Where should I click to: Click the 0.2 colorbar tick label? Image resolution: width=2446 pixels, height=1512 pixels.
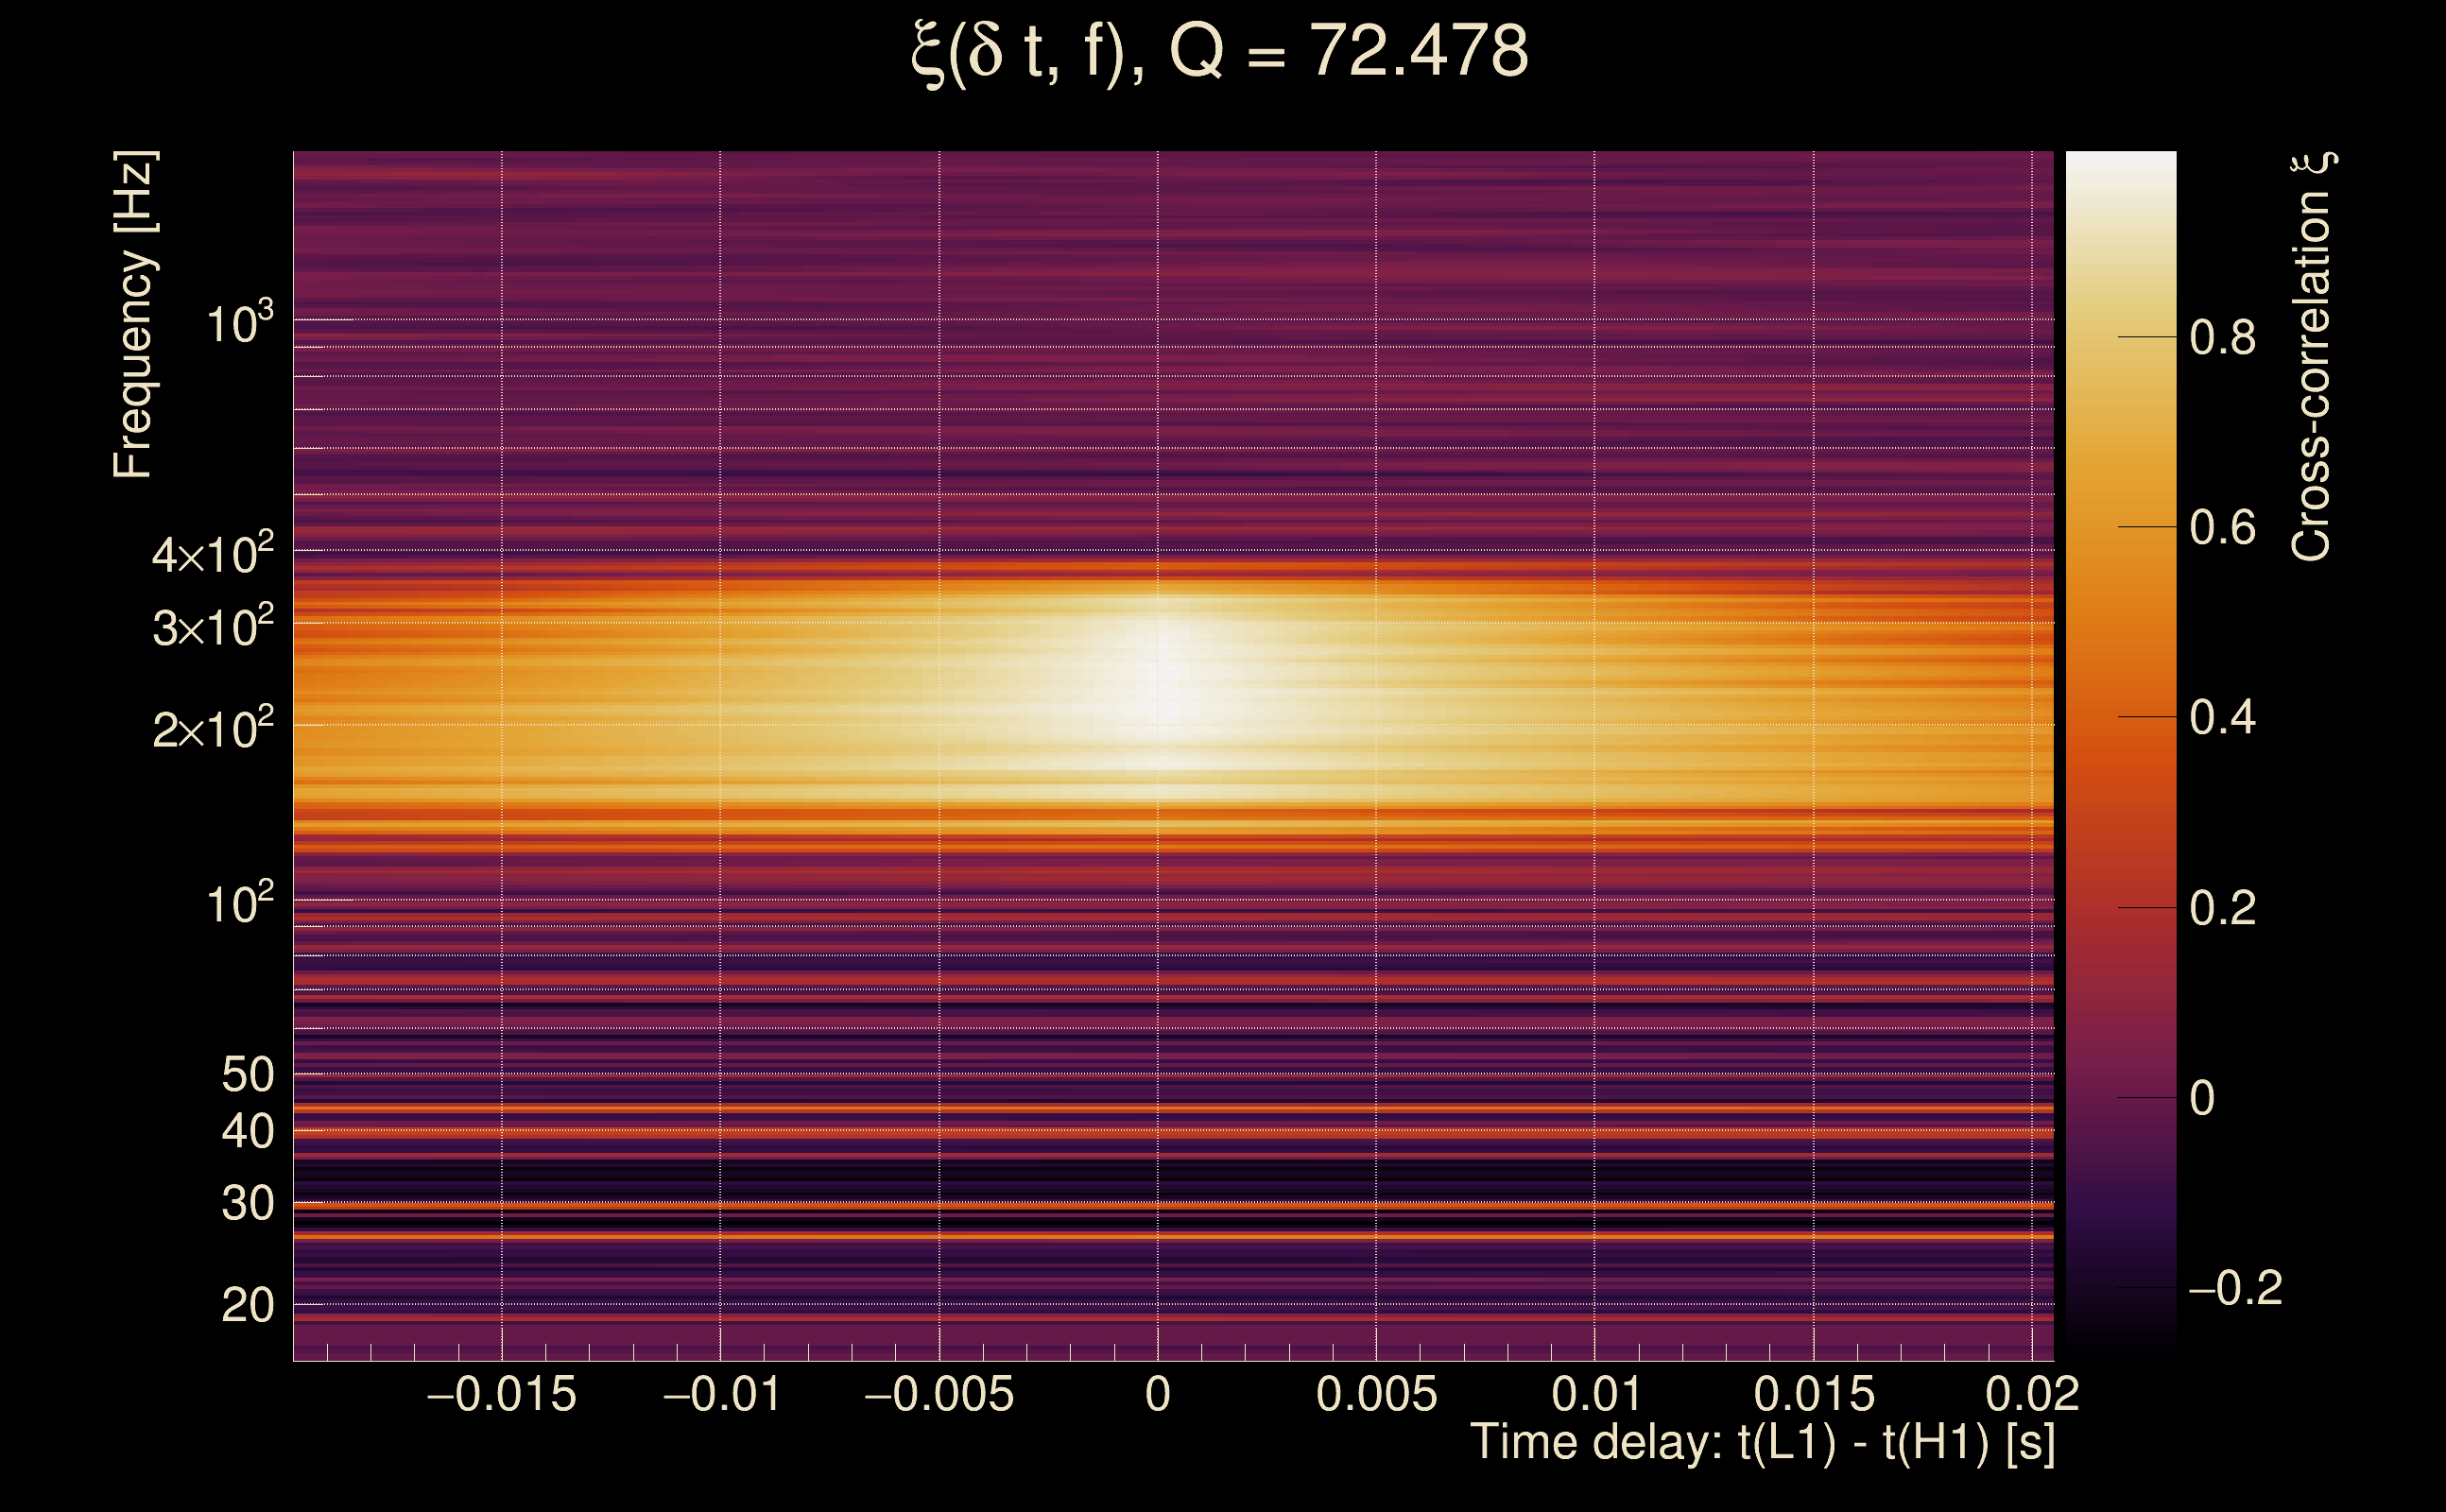click(x=2222, y=908)
